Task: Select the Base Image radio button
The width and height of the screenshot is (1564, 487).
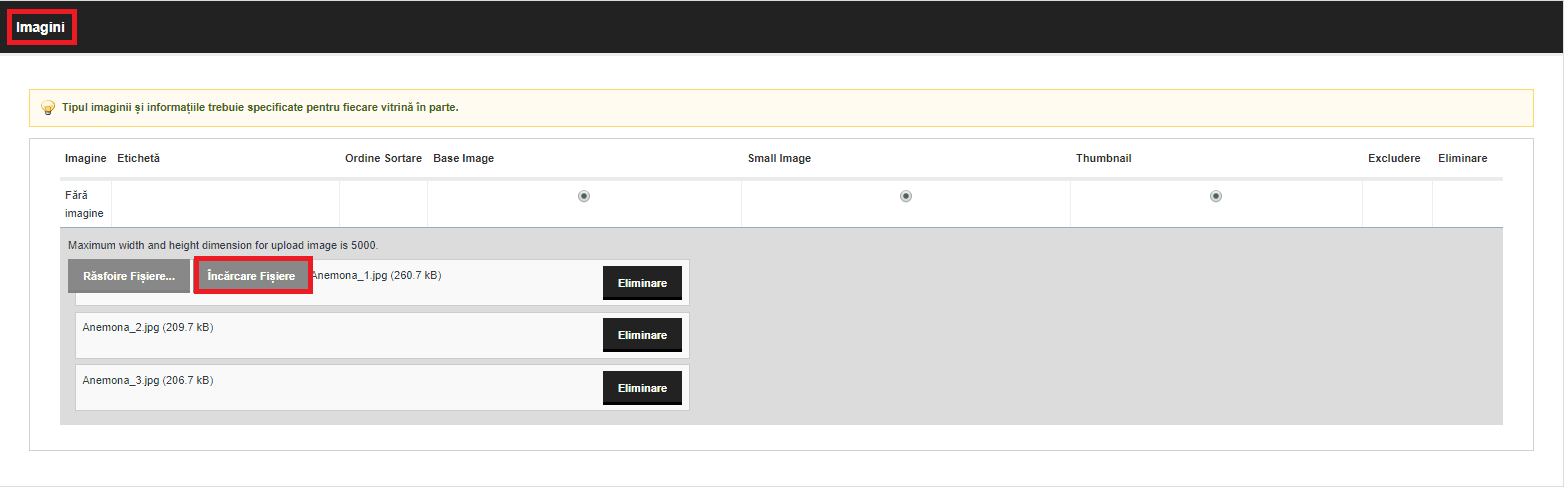Action: (x=584, y=196)
